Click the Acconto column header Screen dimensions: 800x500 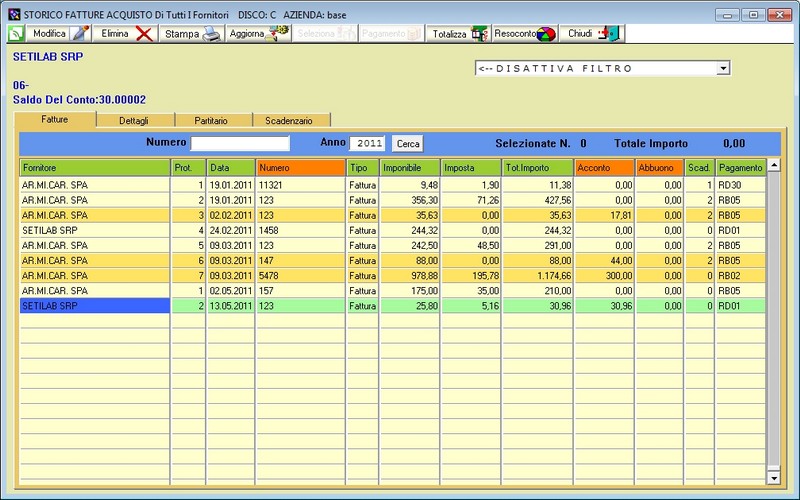[605, 167]
